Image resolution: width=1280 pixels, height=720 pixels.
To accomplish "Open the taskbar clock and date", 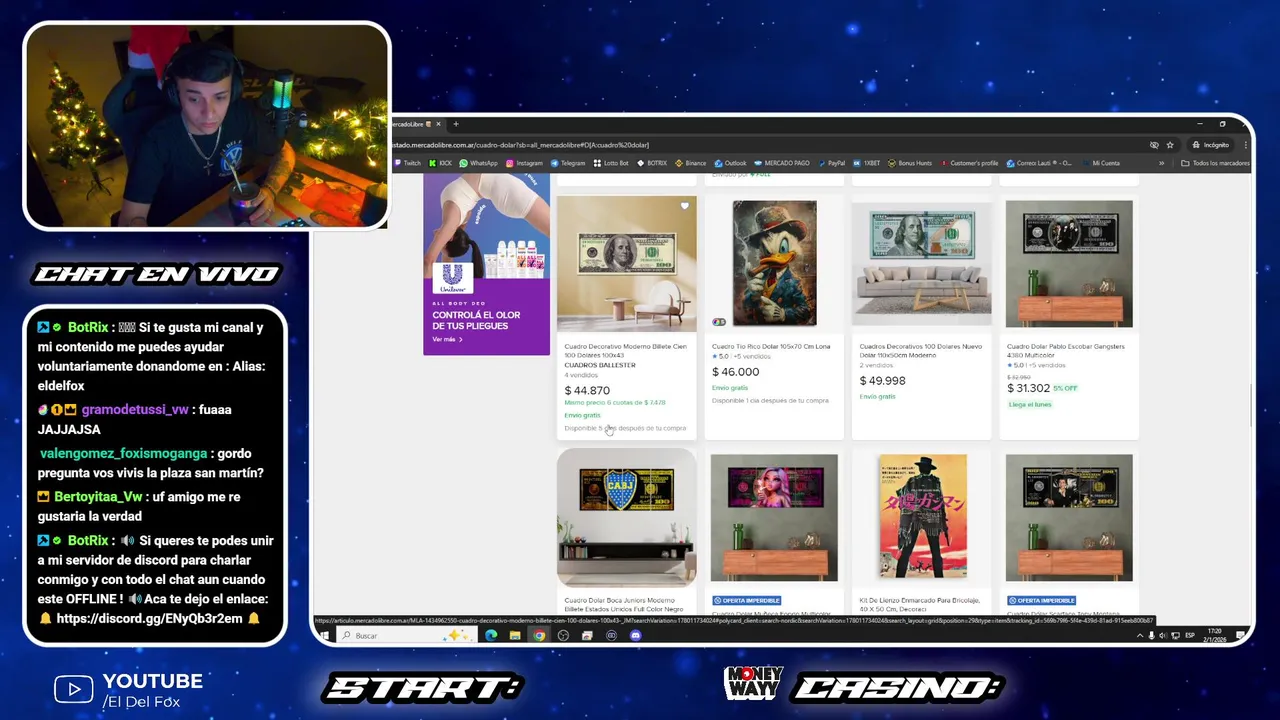I will coord(1215,635).
